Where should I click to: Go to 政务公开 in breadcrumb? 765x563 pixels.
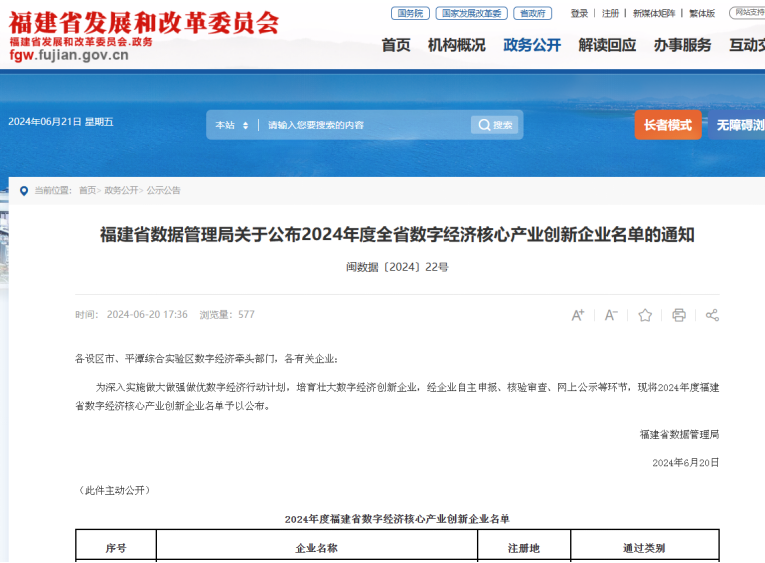[121, 190]
